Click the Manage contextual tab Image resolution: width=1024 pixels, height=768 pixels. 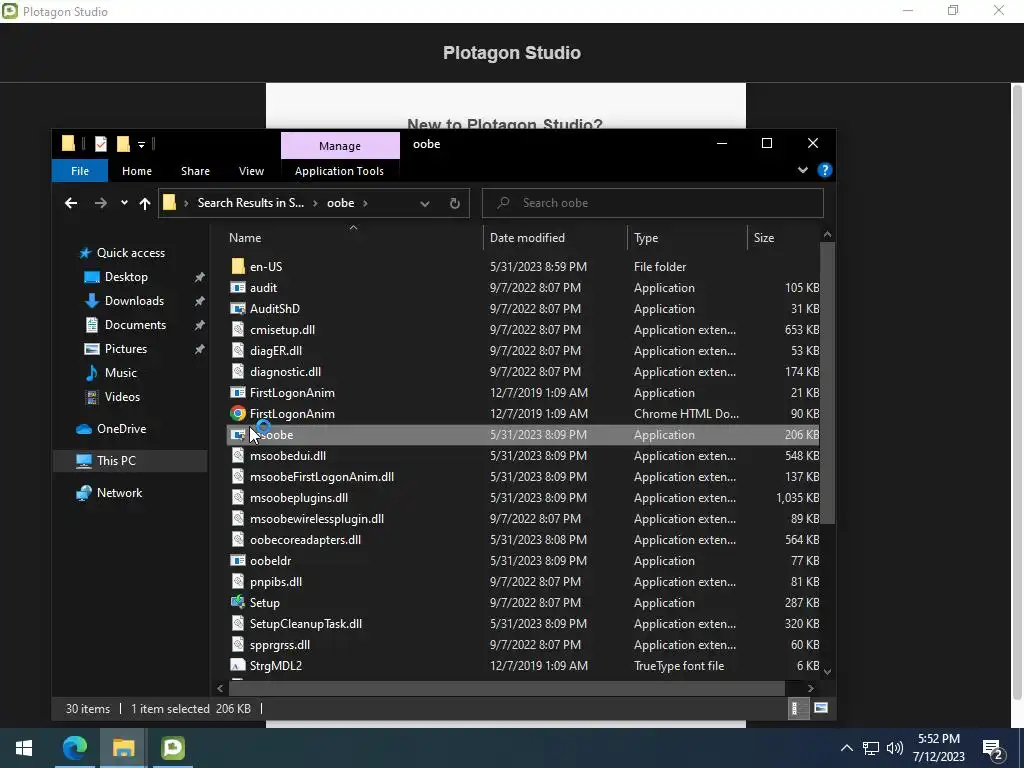[x=340, y=146]
